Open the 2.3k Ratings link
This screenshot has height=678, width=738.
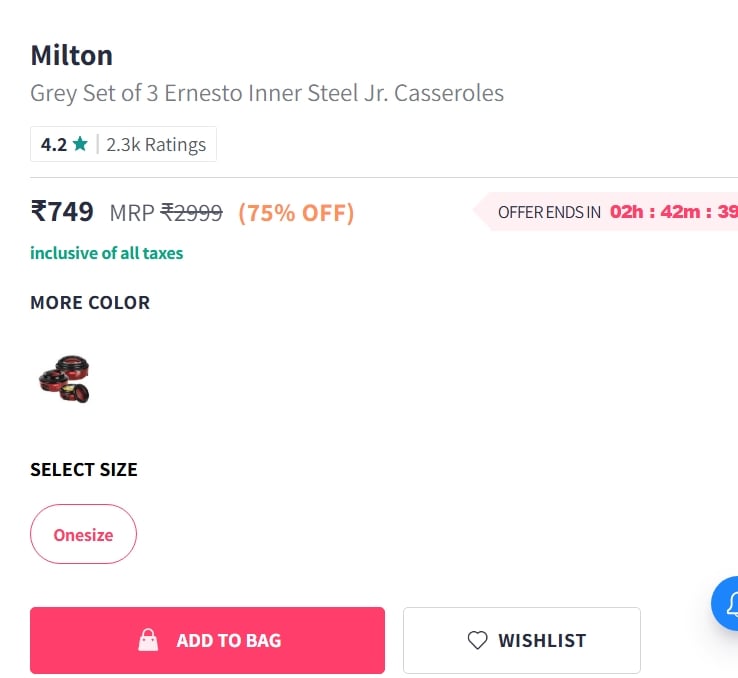156,144
